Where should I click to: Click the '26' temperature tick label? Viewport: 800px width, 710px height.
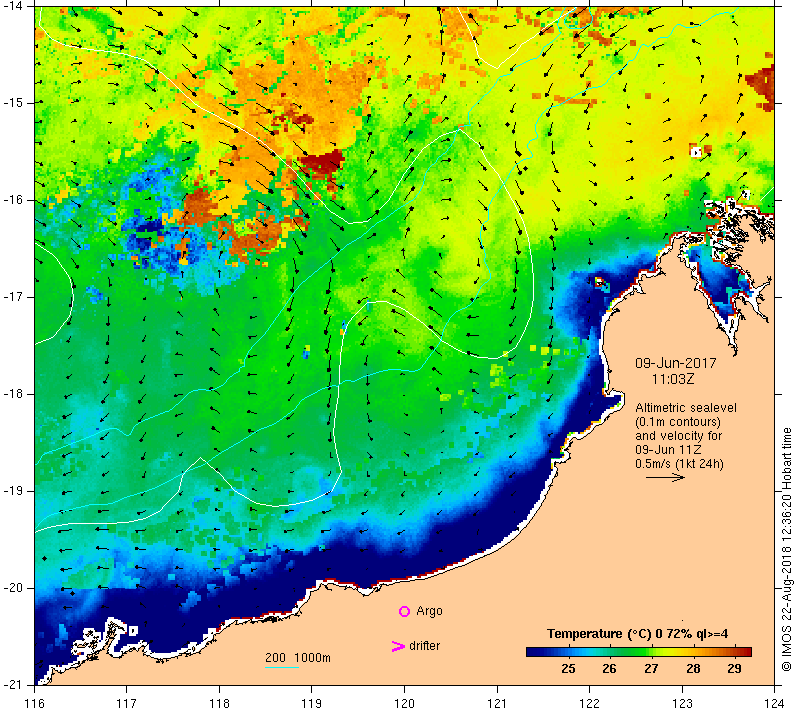click(x=609, y=669)
